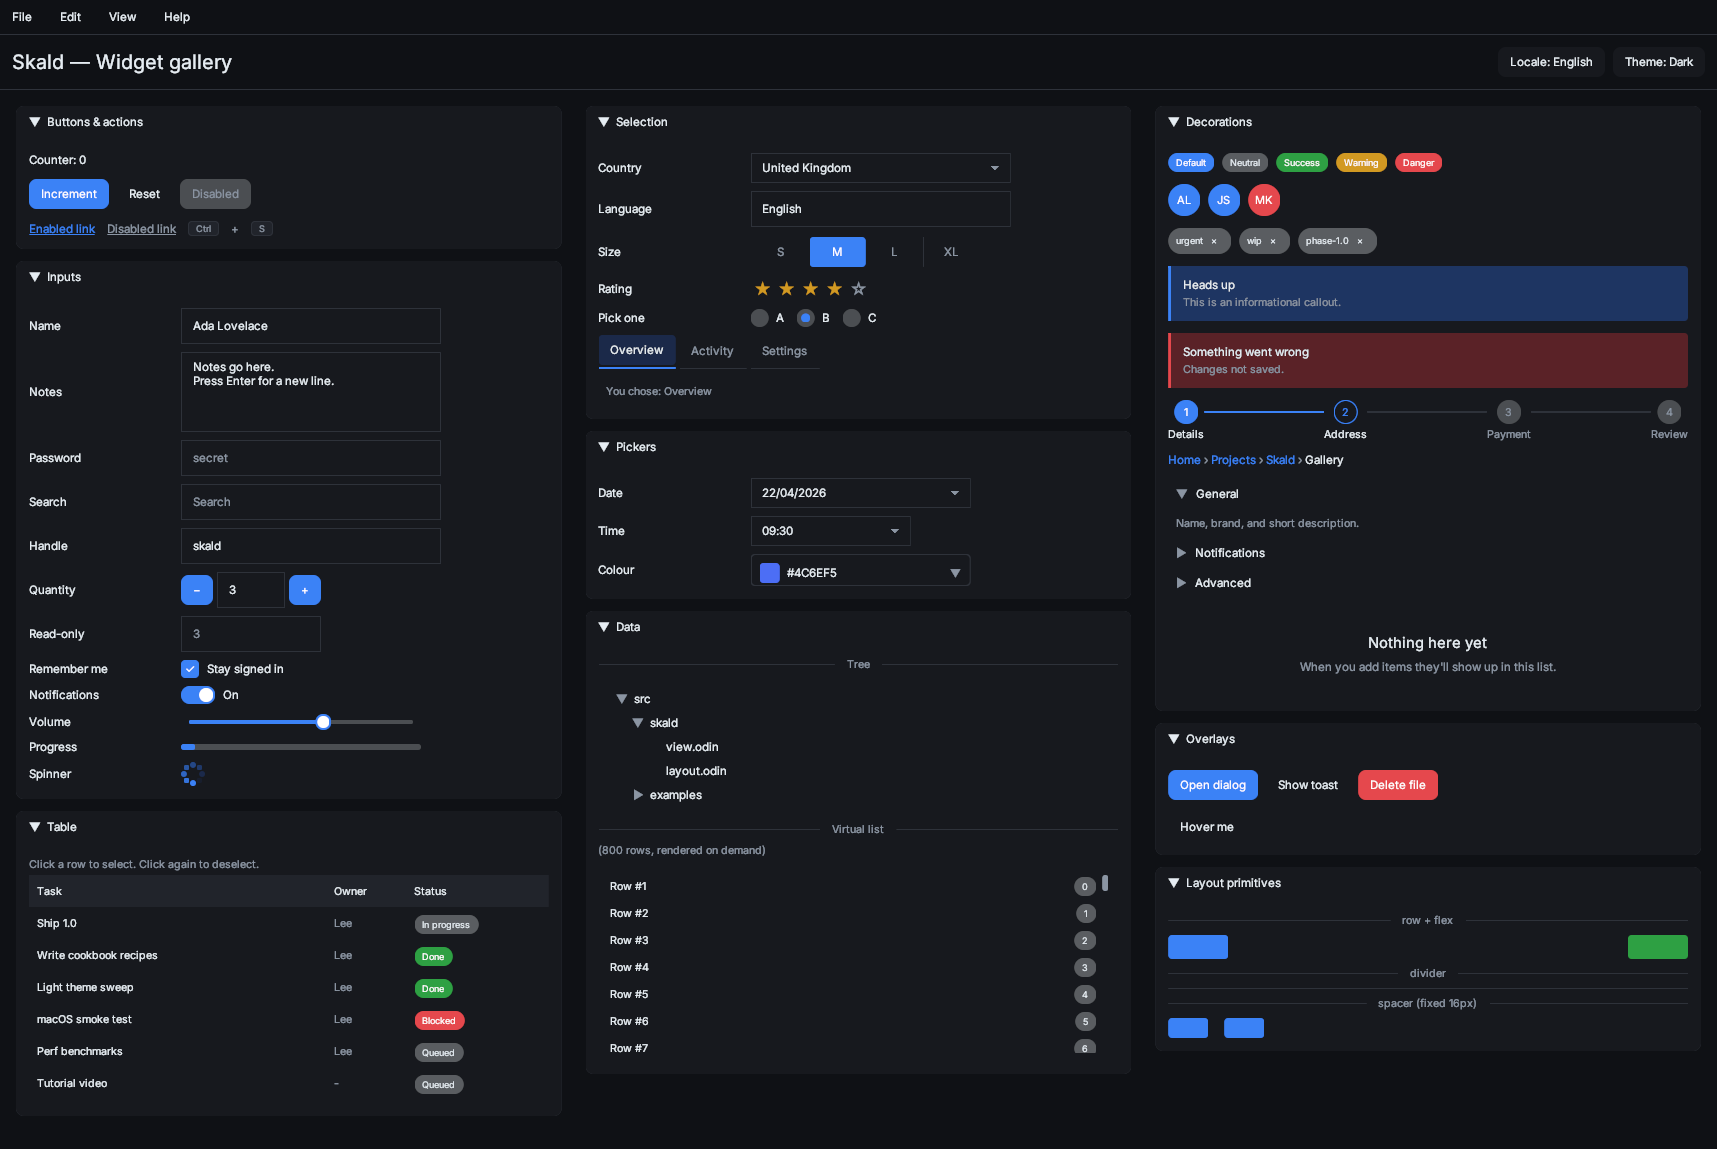The image size is (1717, 1149).
Task: Click the AL avatar
Action: [x=1184, y=200]
